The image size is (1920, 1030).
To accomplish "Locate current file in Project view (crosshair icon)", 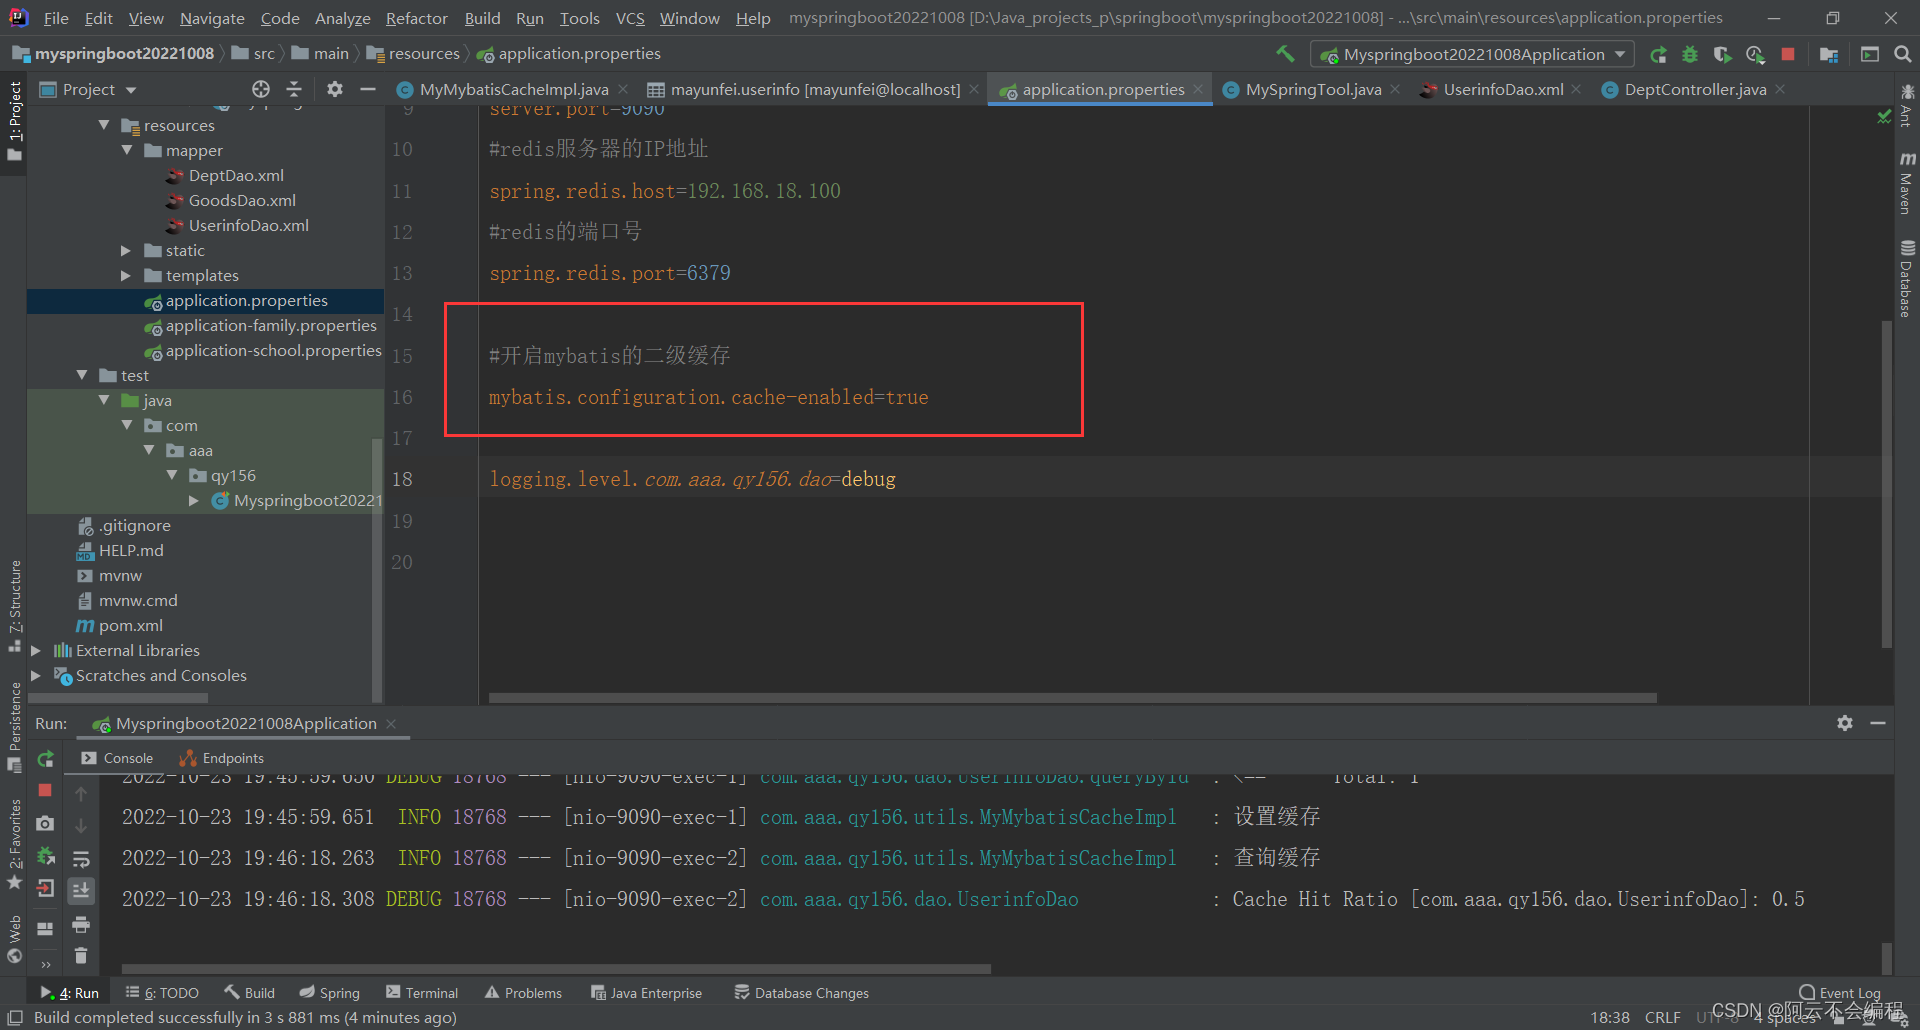I will [x=260, y=89].
